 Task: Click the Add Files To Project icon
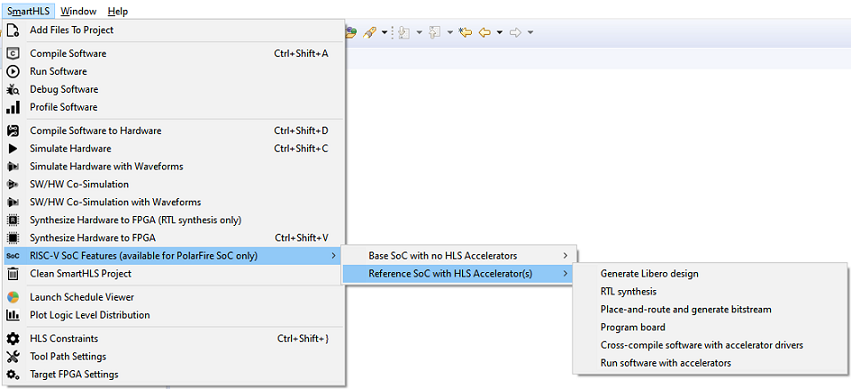tap(13, 30)
